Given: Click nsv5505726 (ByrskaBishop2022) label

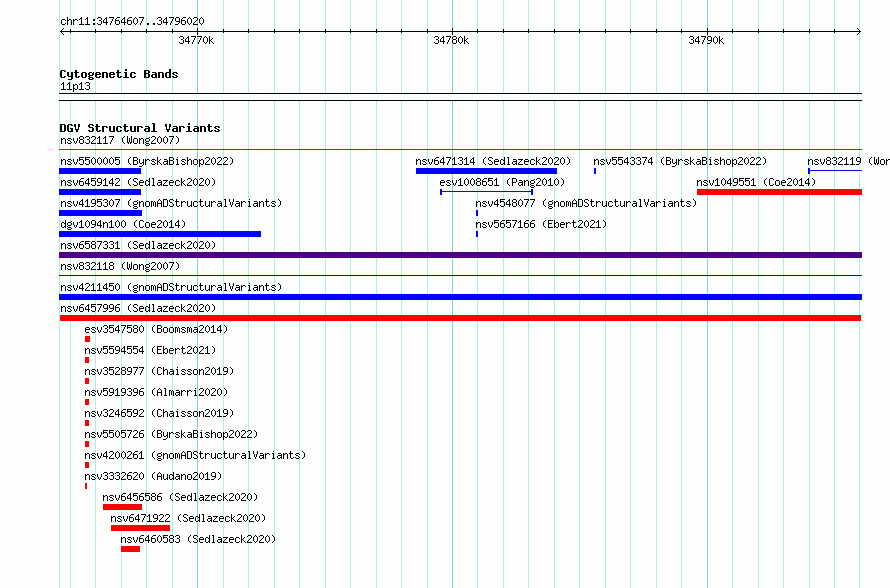Looking at the screenshot, I should tap(171, 434).
